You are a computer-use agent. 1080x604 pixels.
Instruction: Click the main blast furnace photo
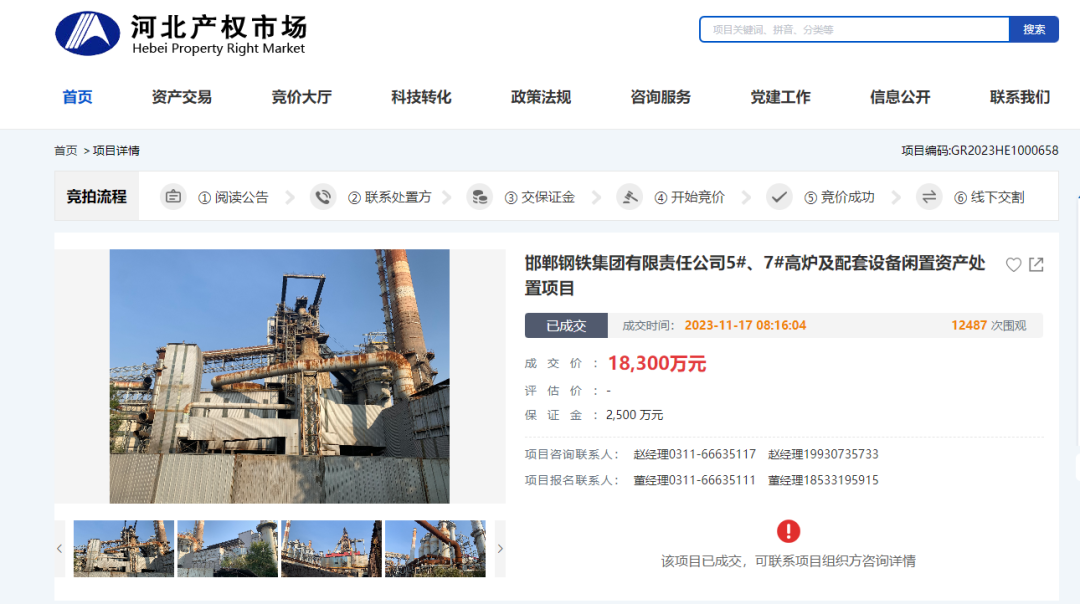click(x=280, y=376)
